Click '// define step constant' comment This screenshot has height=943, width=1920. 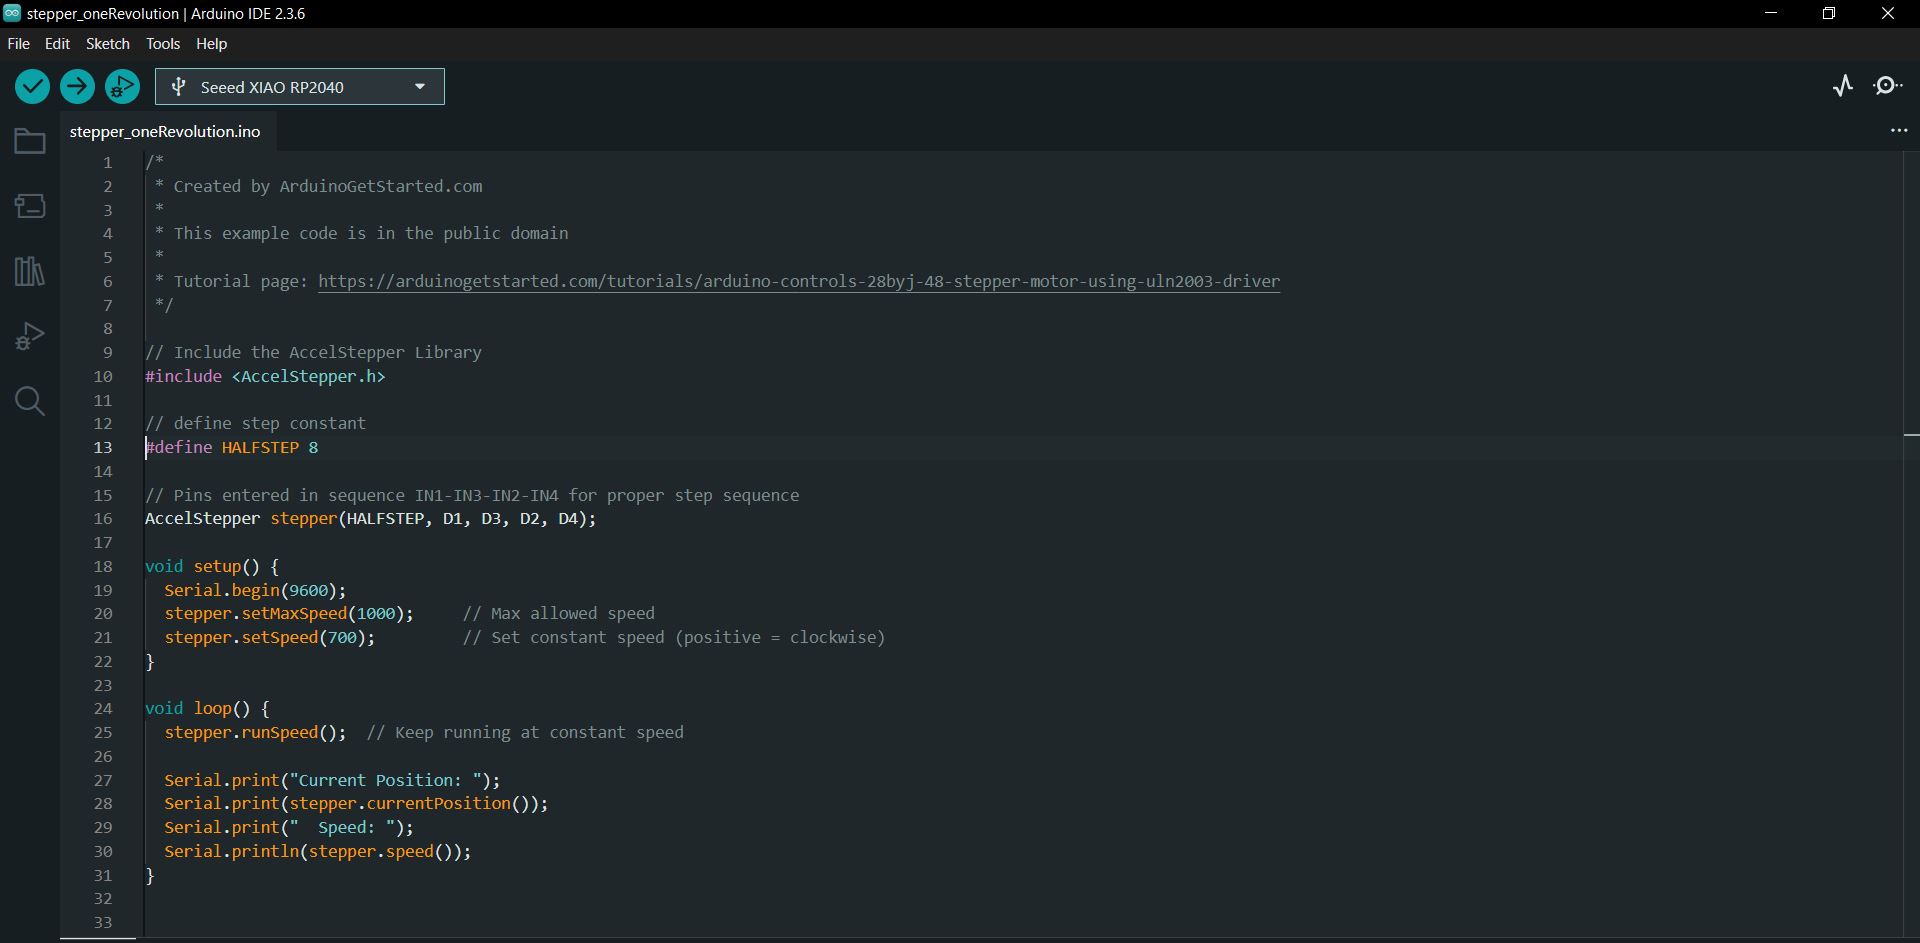point(256,423)
